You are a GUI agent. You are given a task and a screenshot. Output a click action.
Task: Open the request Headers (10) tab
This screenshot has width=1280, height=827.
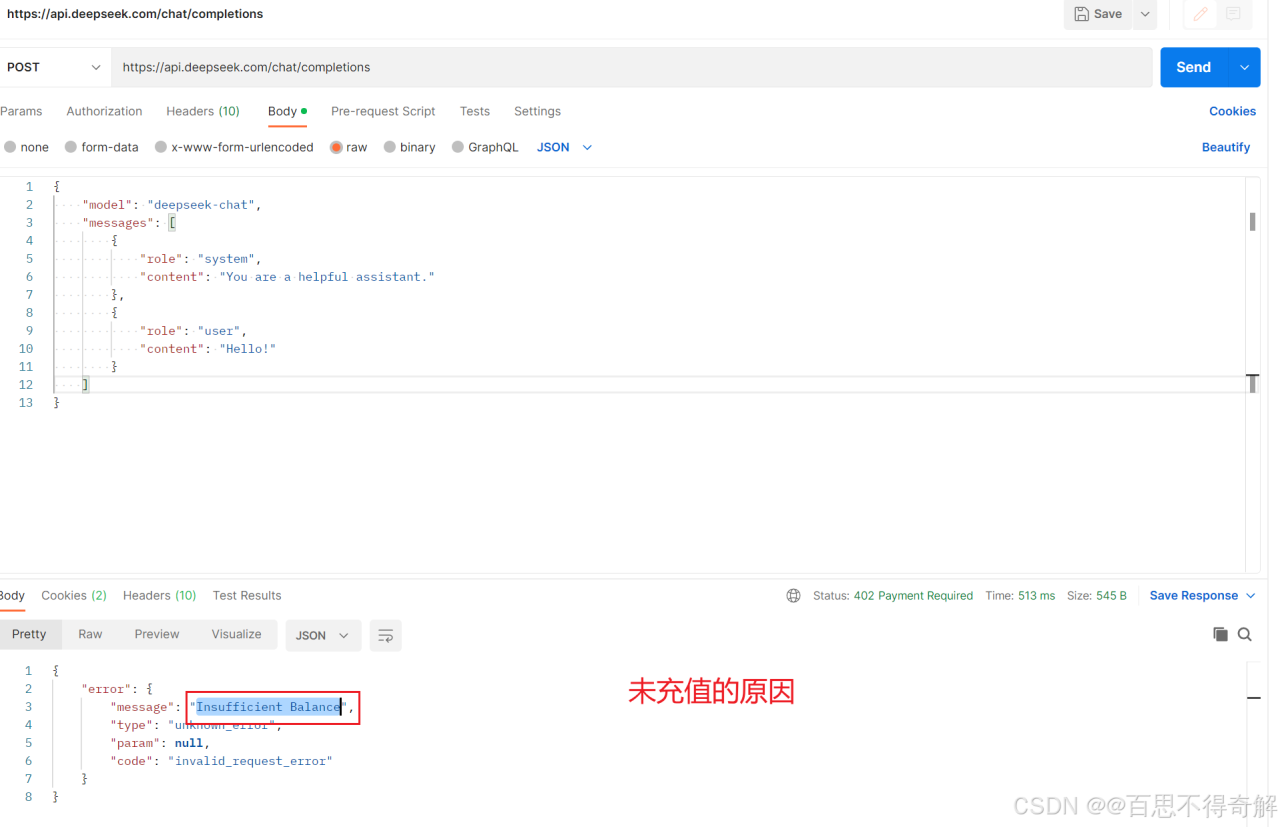203,111
